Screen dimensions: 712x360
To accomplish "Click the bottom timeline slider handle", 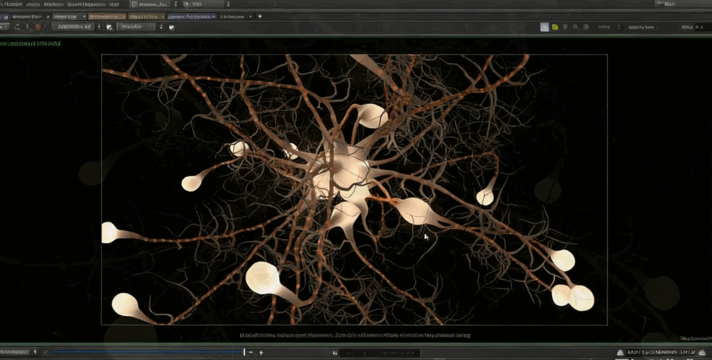I will [x=244, y=352].
